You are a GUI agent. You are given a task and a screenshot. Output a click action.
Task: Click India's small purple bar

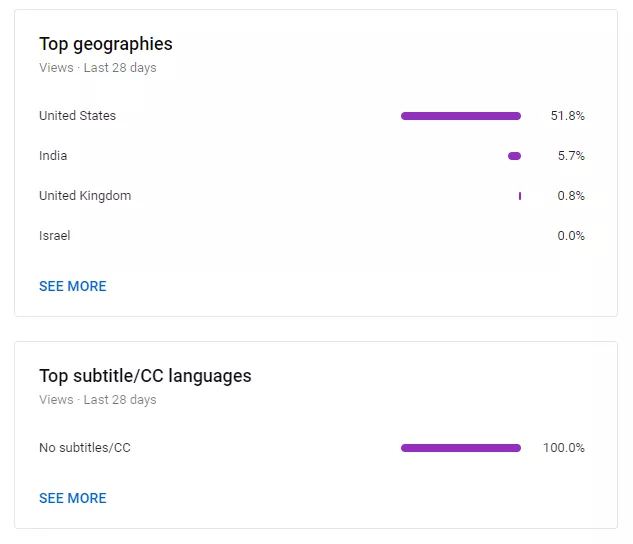(514, 156)
